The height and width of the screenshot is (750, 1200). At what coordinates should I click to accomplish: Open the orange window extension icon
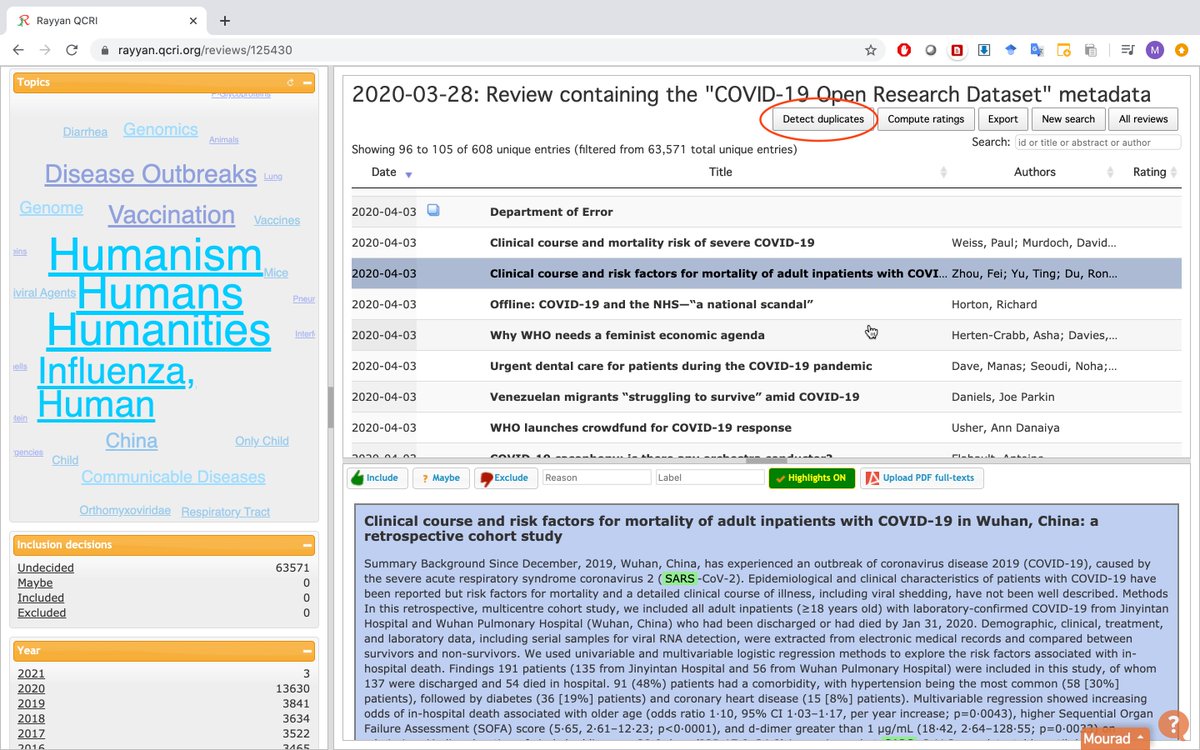[x=1064, y=49]
